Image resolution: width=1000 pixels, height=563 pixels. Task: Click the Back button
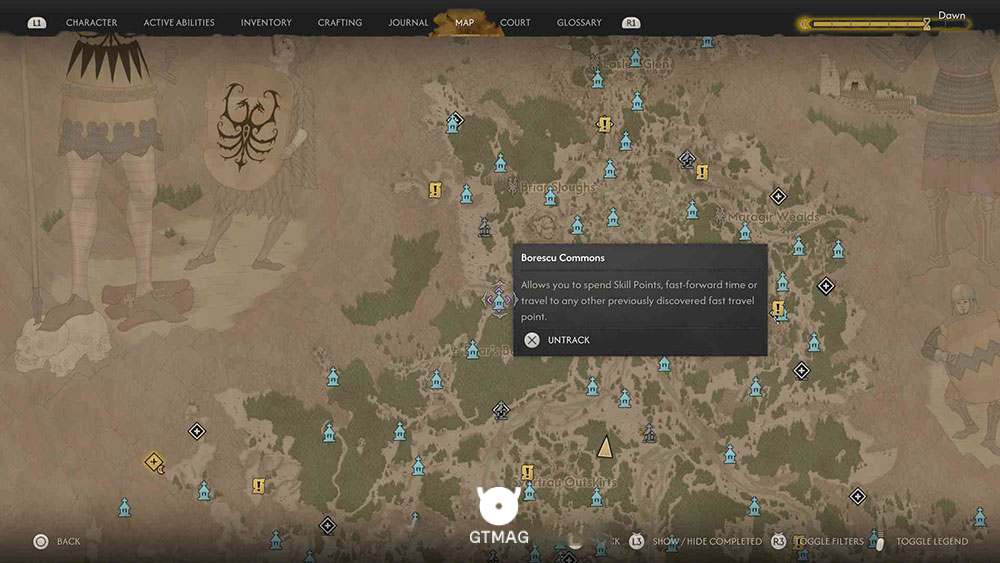point(68,541)
